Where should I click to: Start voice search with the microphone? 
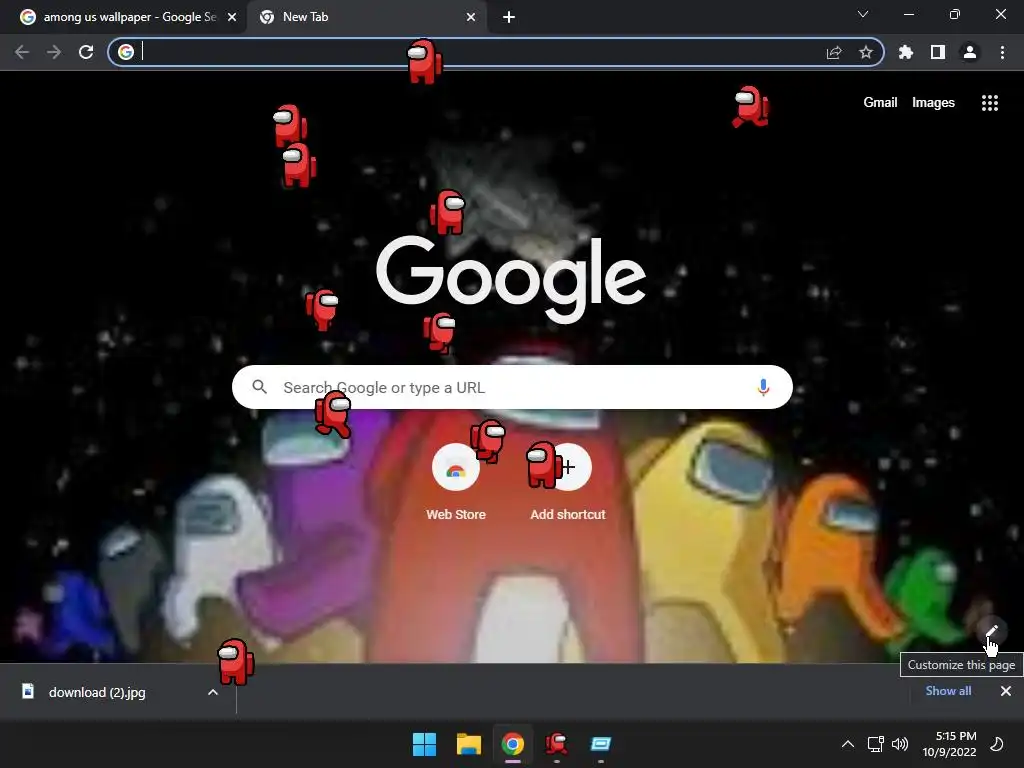coord(763,387)
